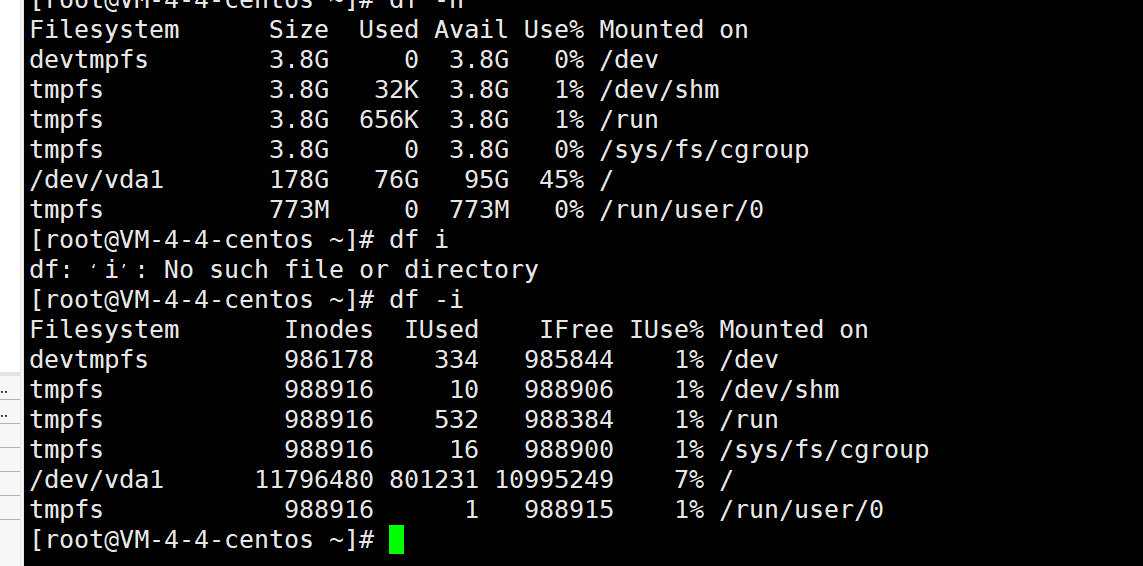Screen dimensions: 1143x566
Task: Click the "/" mount point beside 45%
Action: [606, 179]
